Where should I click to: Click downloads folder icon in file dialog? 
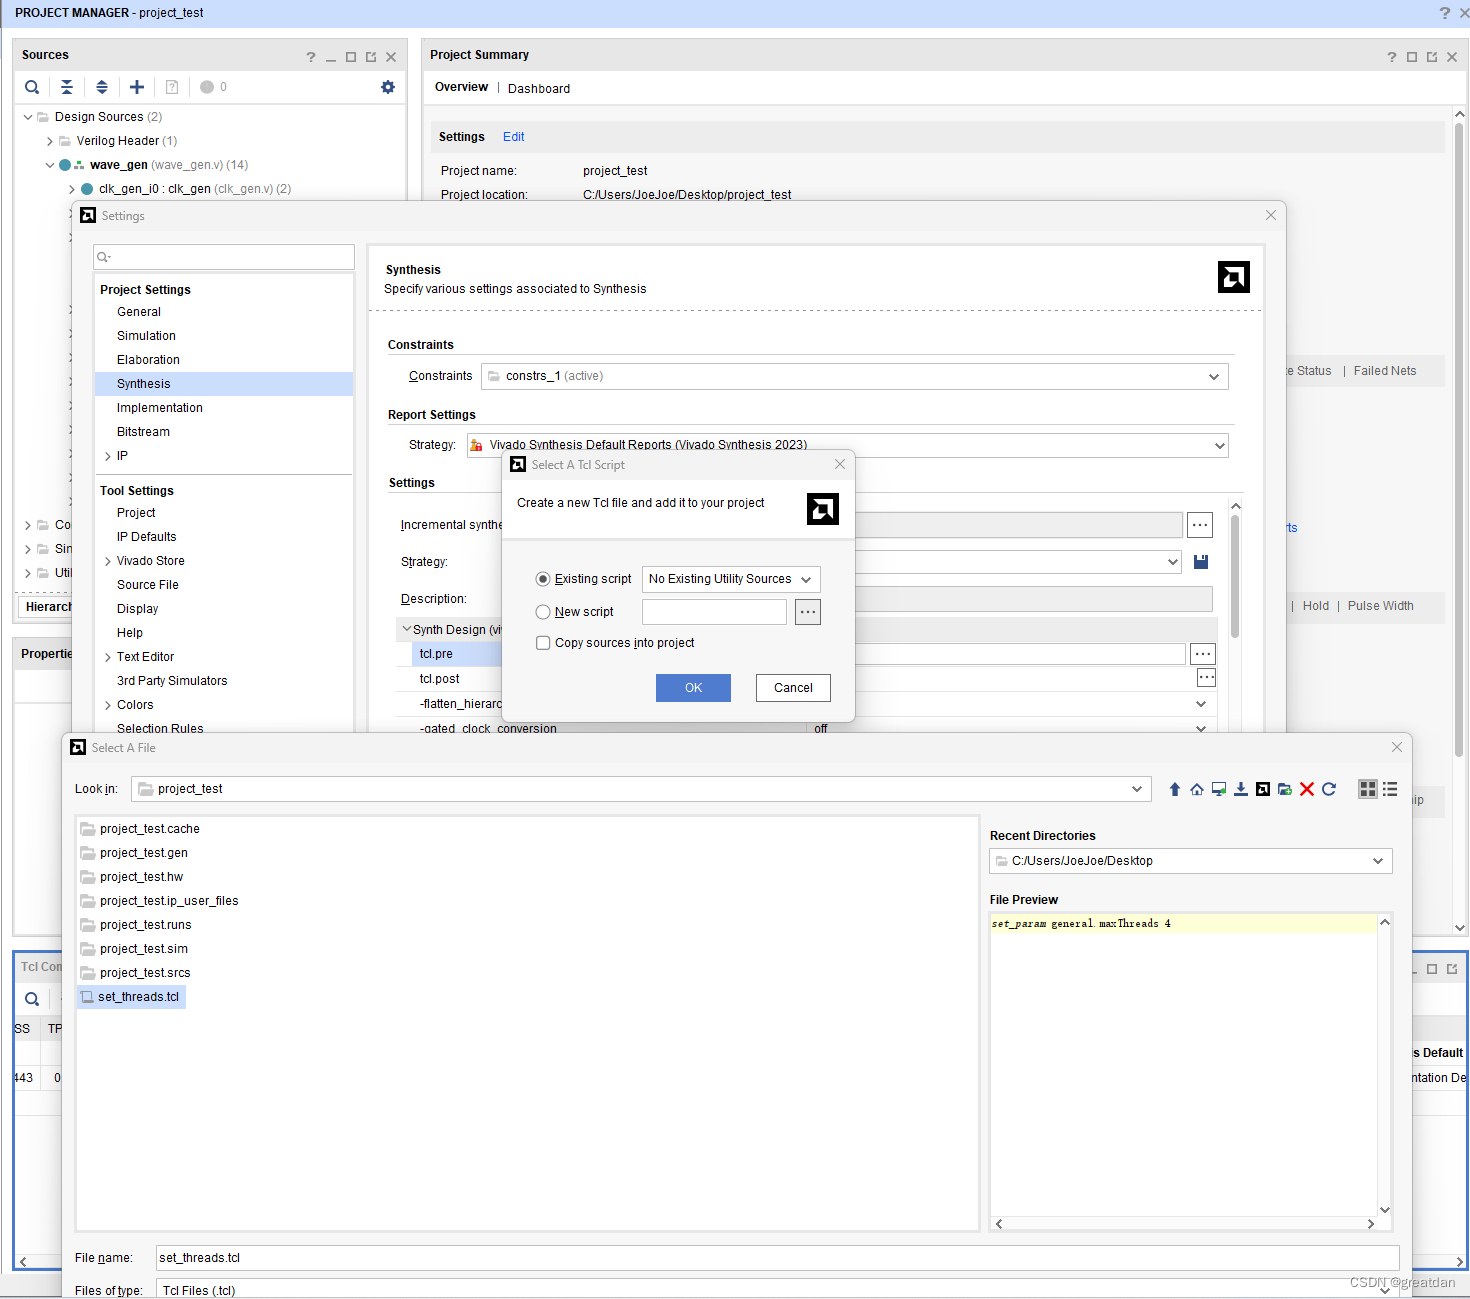point(1241,789)
